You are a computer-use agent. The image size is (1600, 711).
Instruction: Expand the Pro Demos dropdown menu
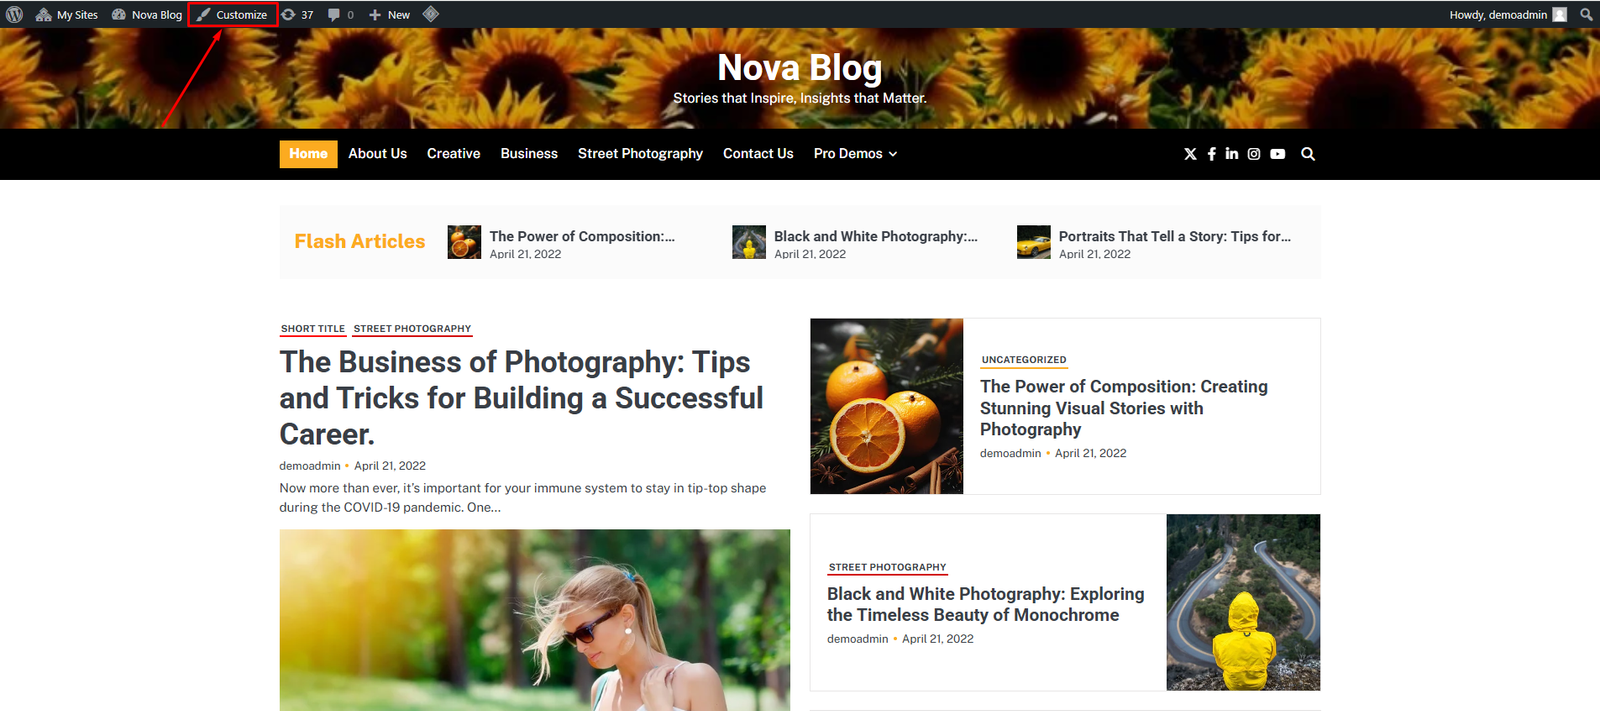(x=855, y=154)
